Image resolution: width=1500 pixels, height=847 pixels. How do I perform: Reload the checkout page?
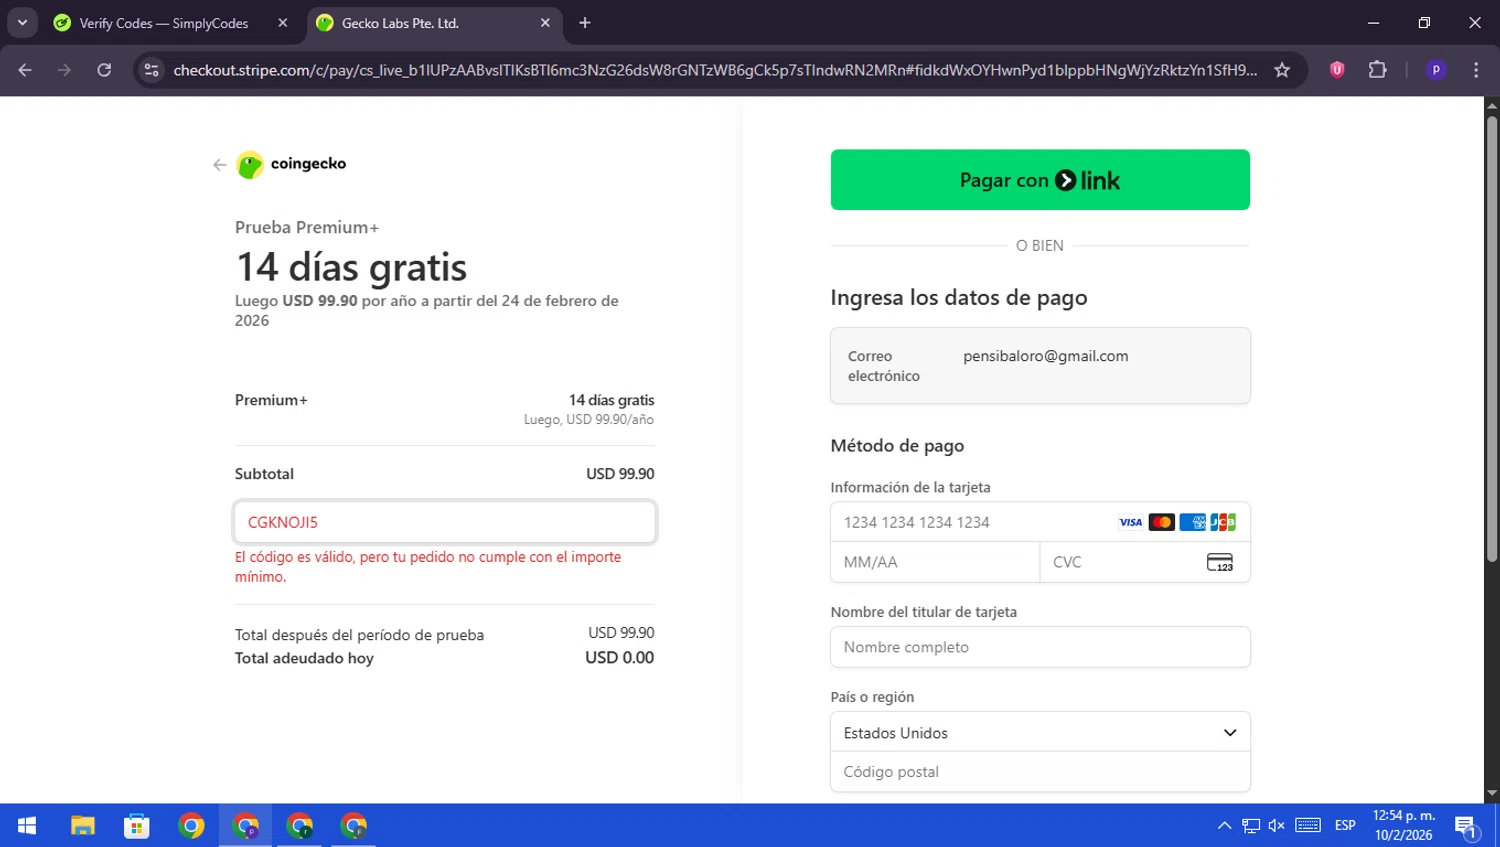(104, 70)
